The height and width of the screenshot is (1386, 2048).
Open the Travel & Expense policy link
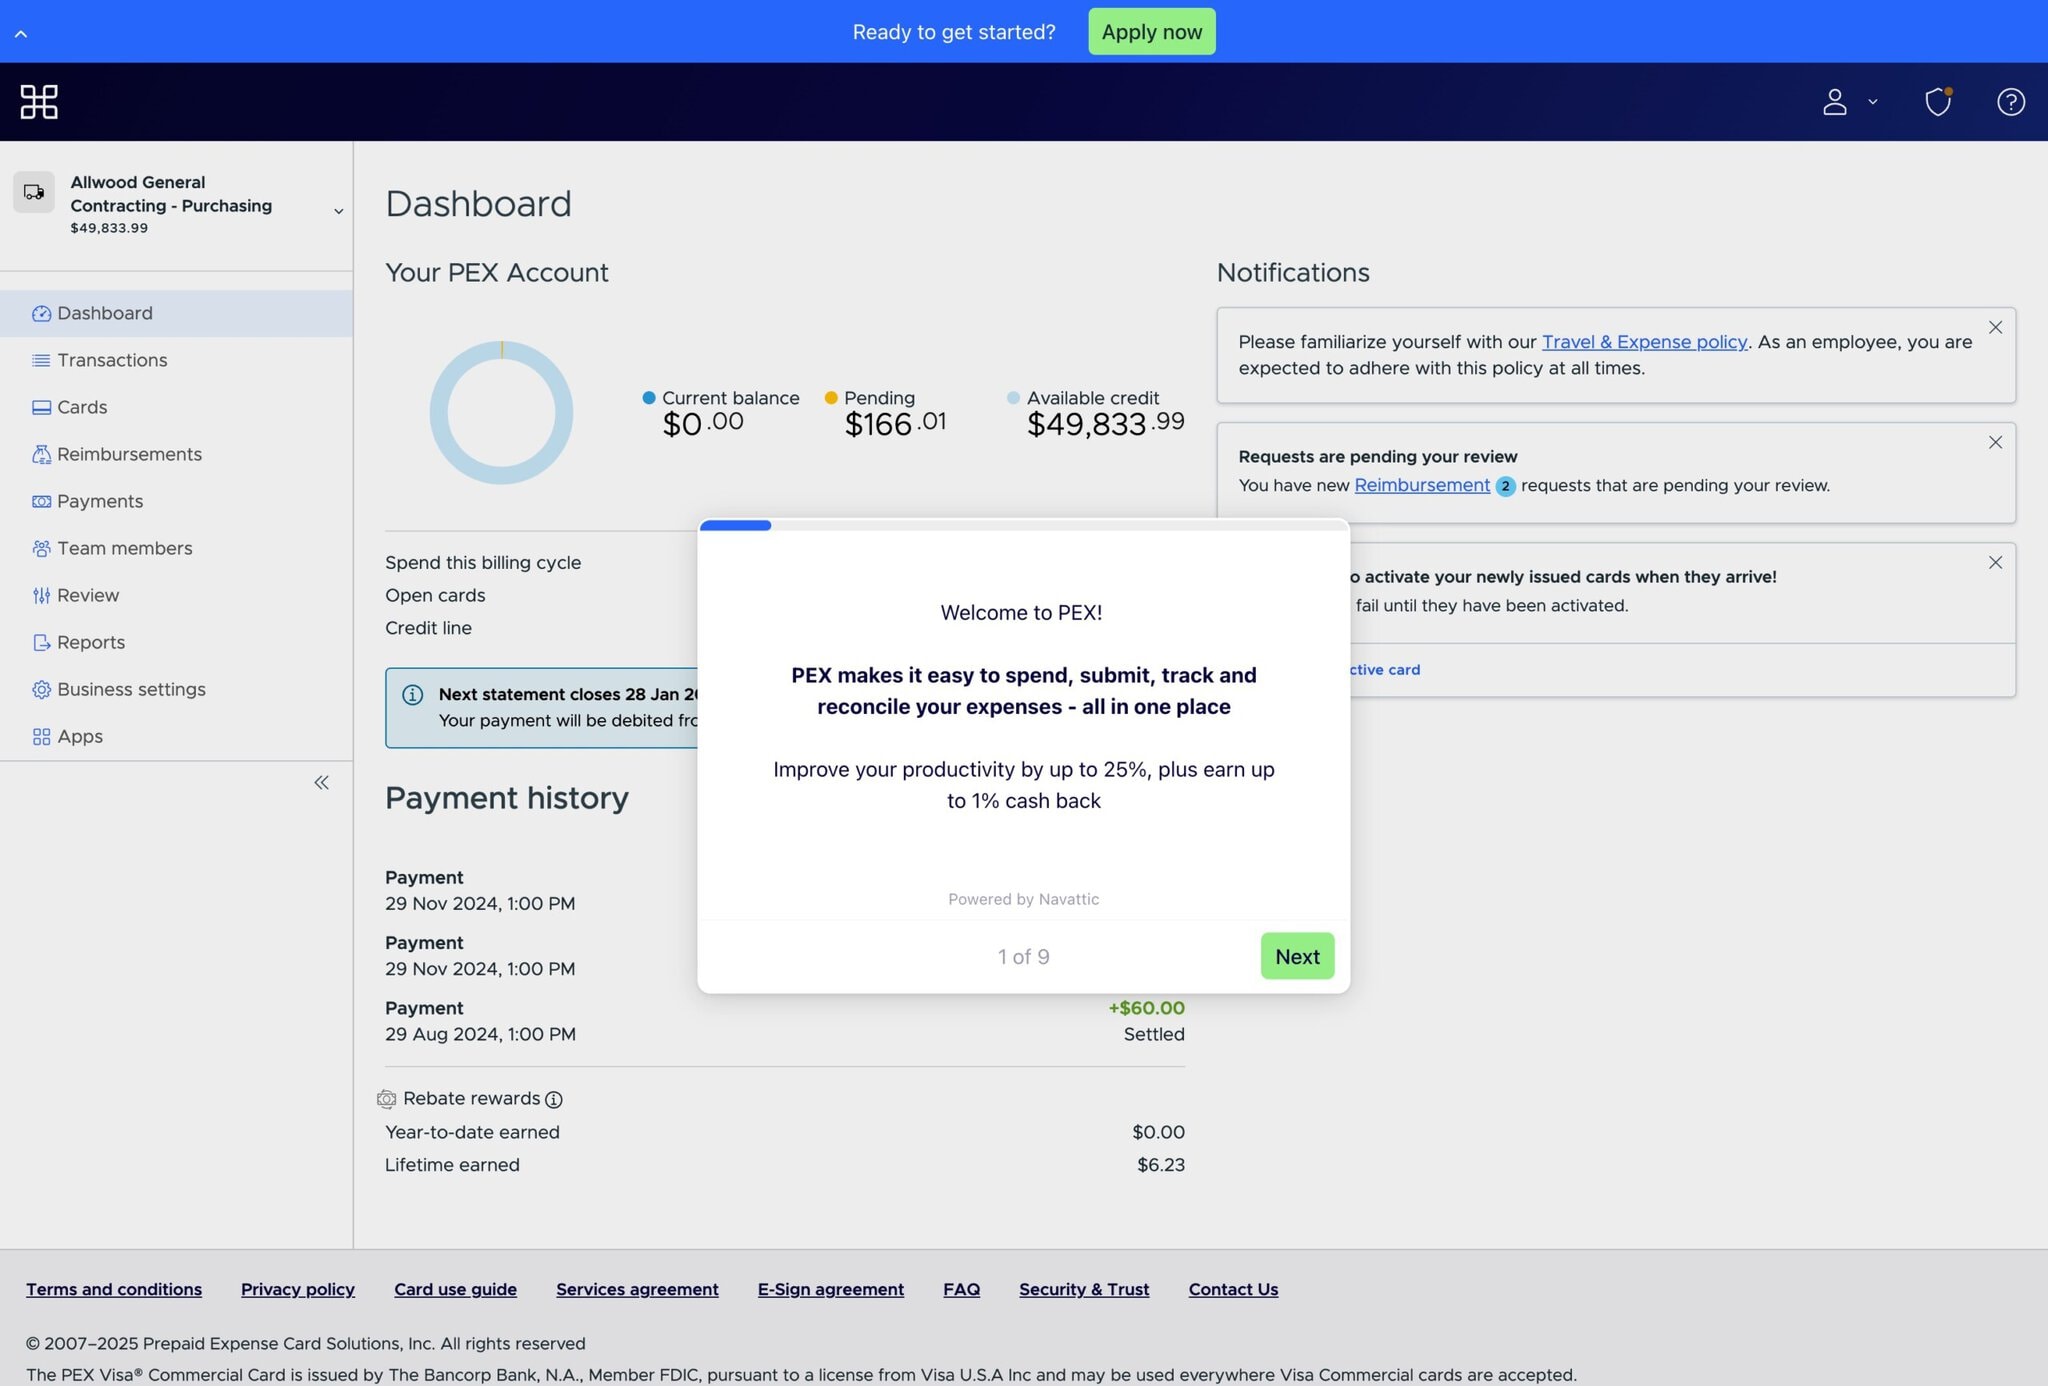(x=1644, y=342)
